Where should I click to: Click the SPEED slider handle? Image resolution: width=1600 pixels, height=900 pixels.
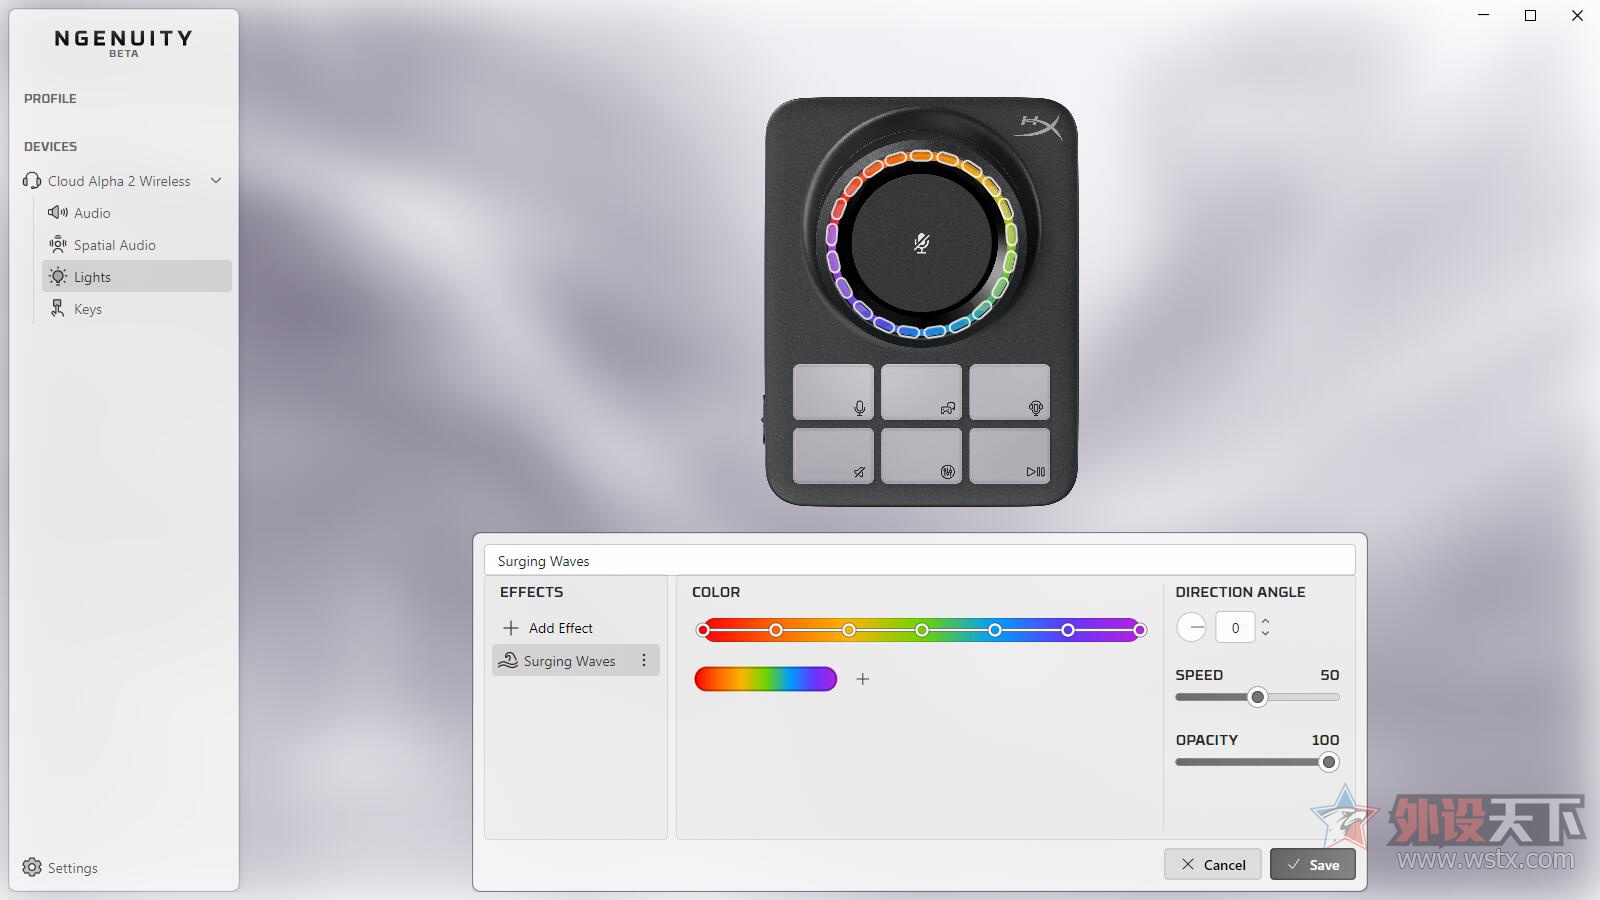1258,697
